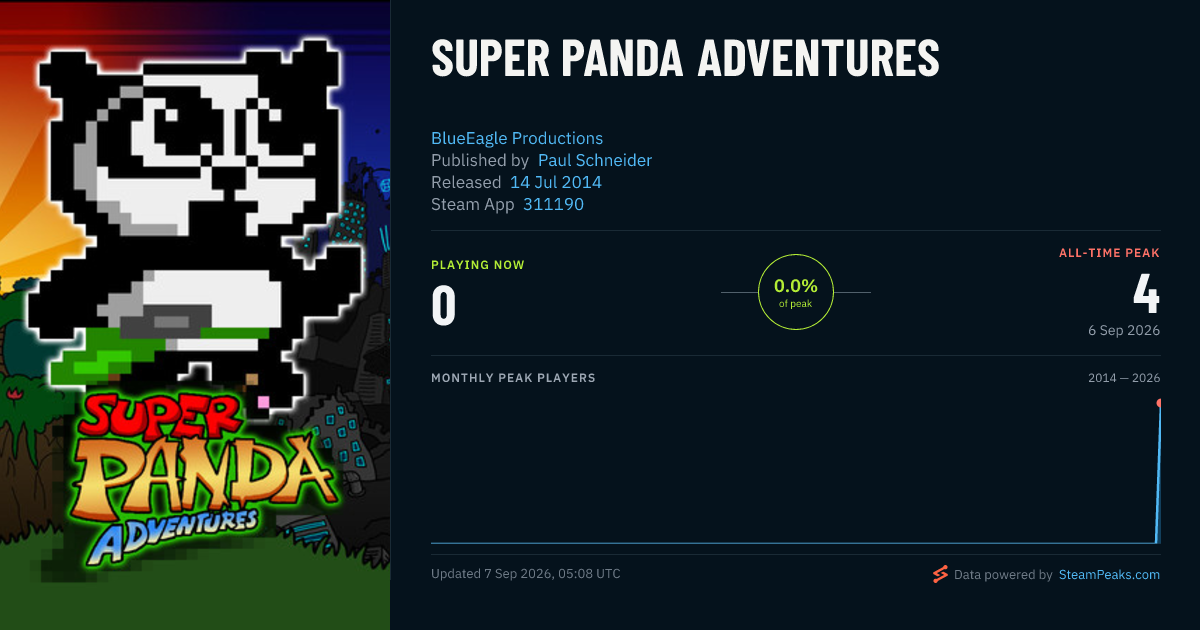Click the all-time peak value 4
The height and width of the screenshot is (630, 1200).
1146,294
